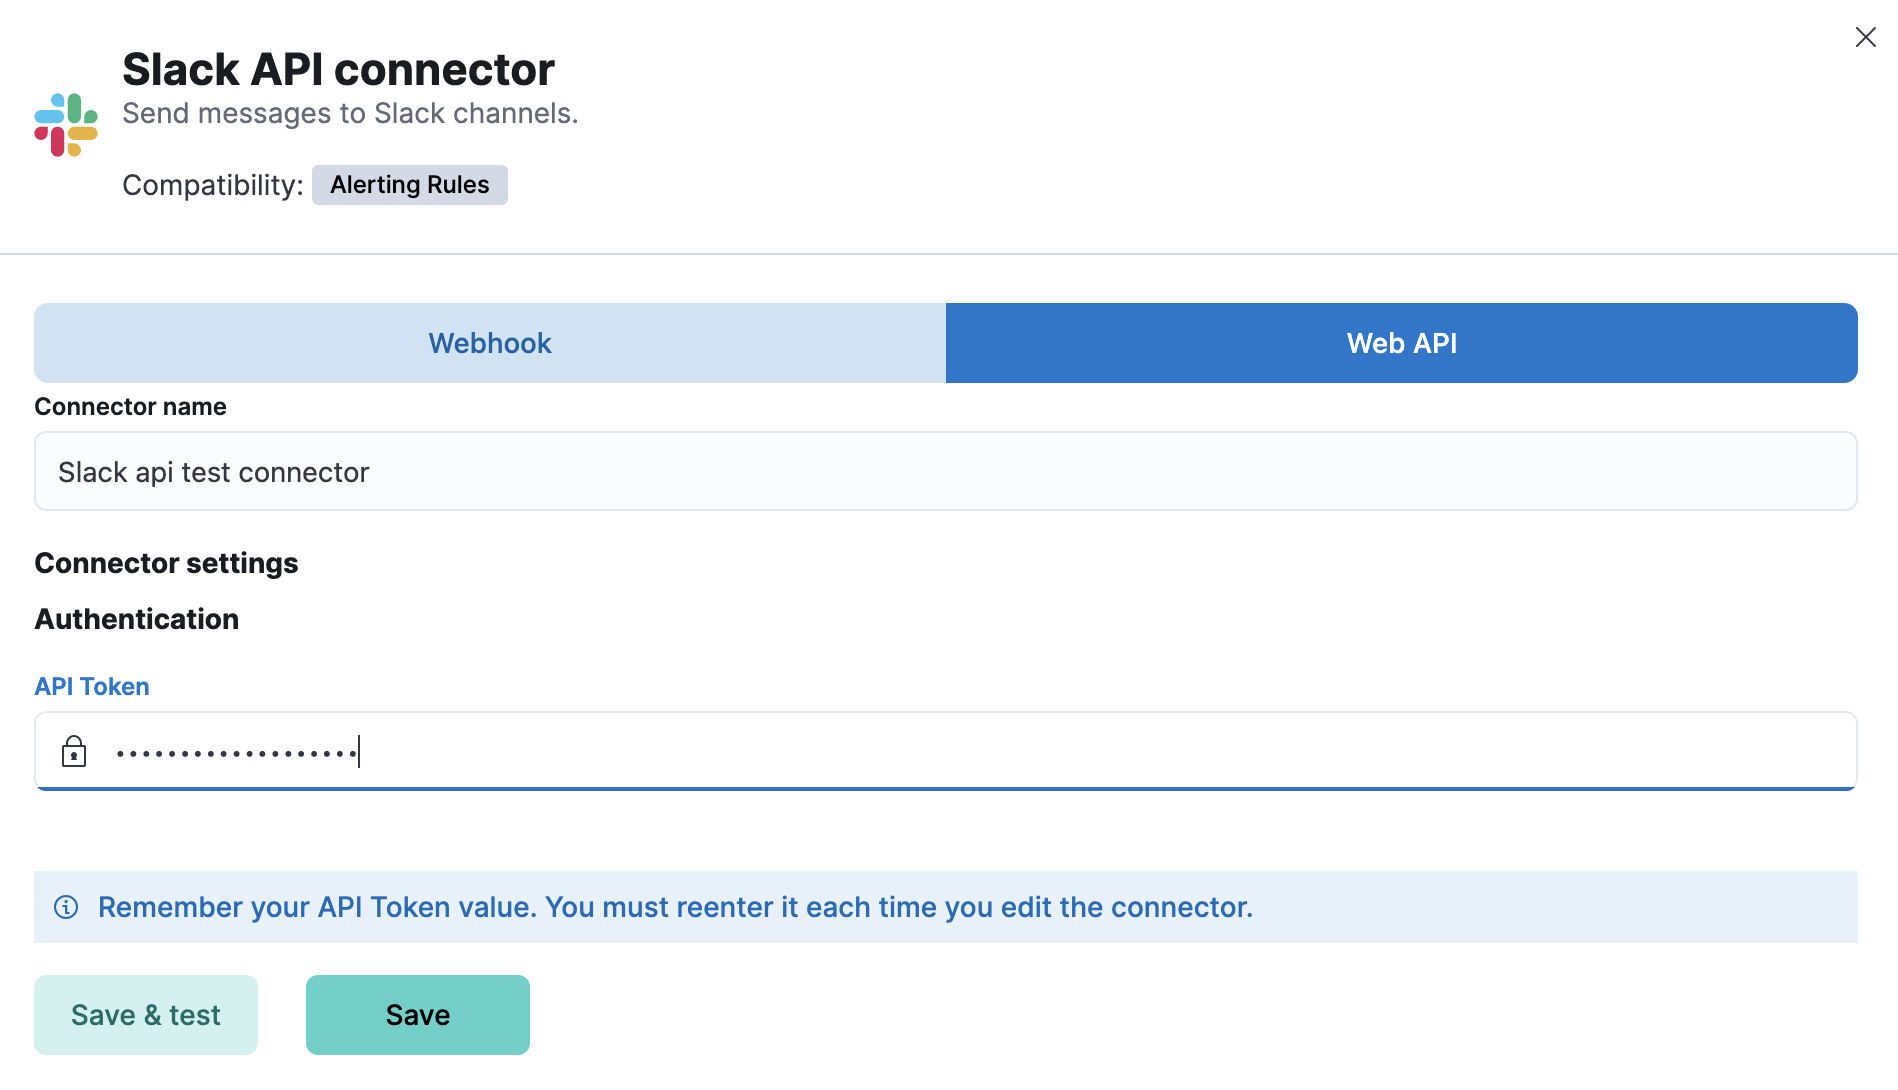The height and width of the screenshot is (1090, 1898).
Task: Click the Send messages to Slack channels subtitle
Action: point(349,113)
